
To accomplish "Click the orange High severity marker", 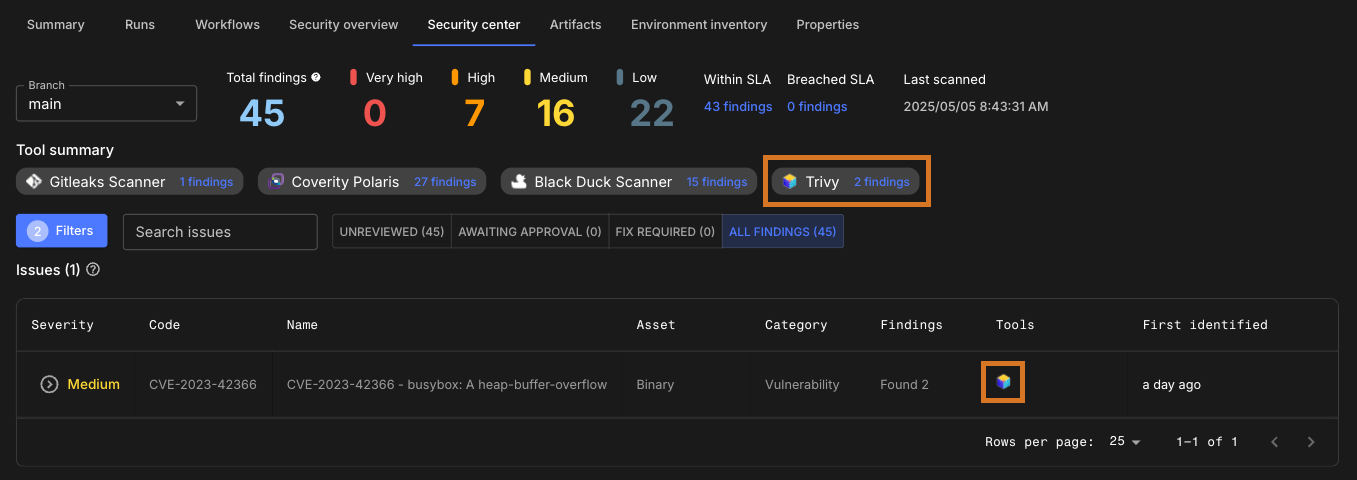I will [x=455, y=77].
